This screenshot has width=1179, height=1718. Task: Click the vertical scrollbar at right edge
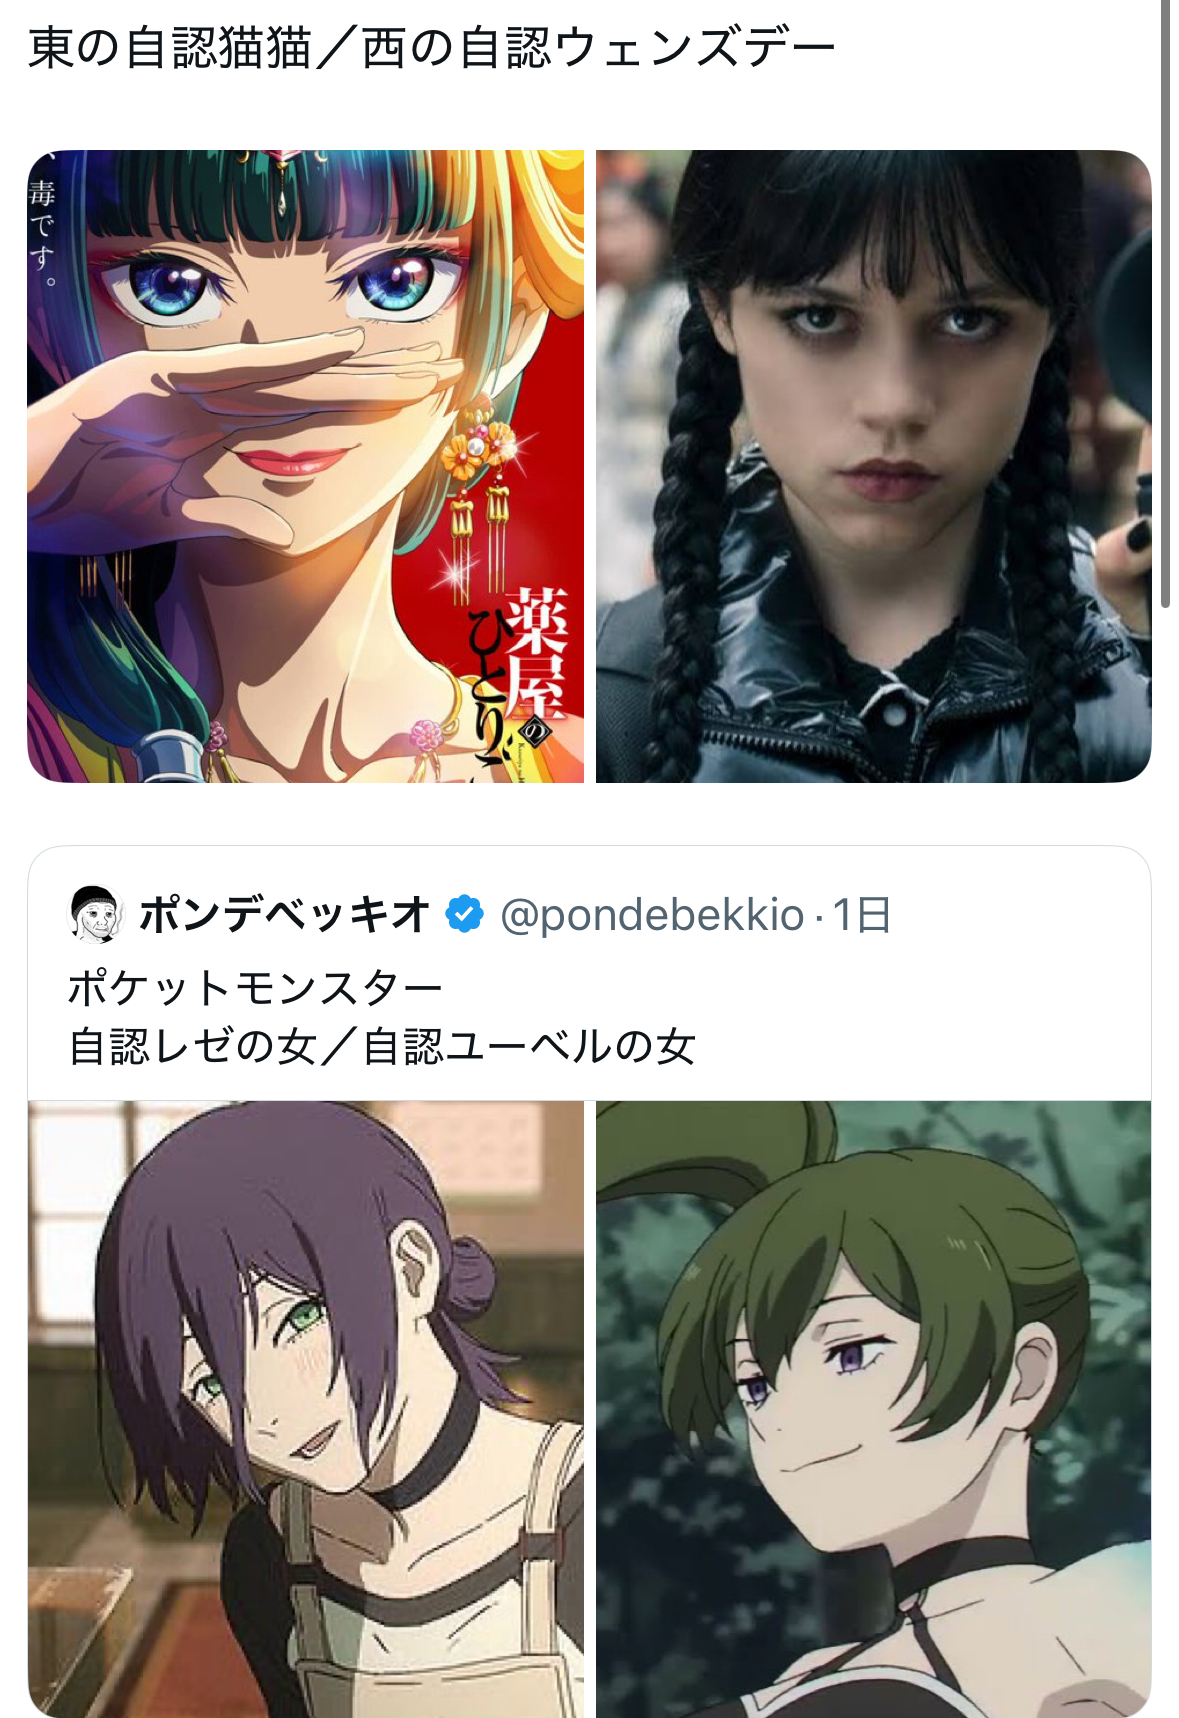coord(1165,303)
